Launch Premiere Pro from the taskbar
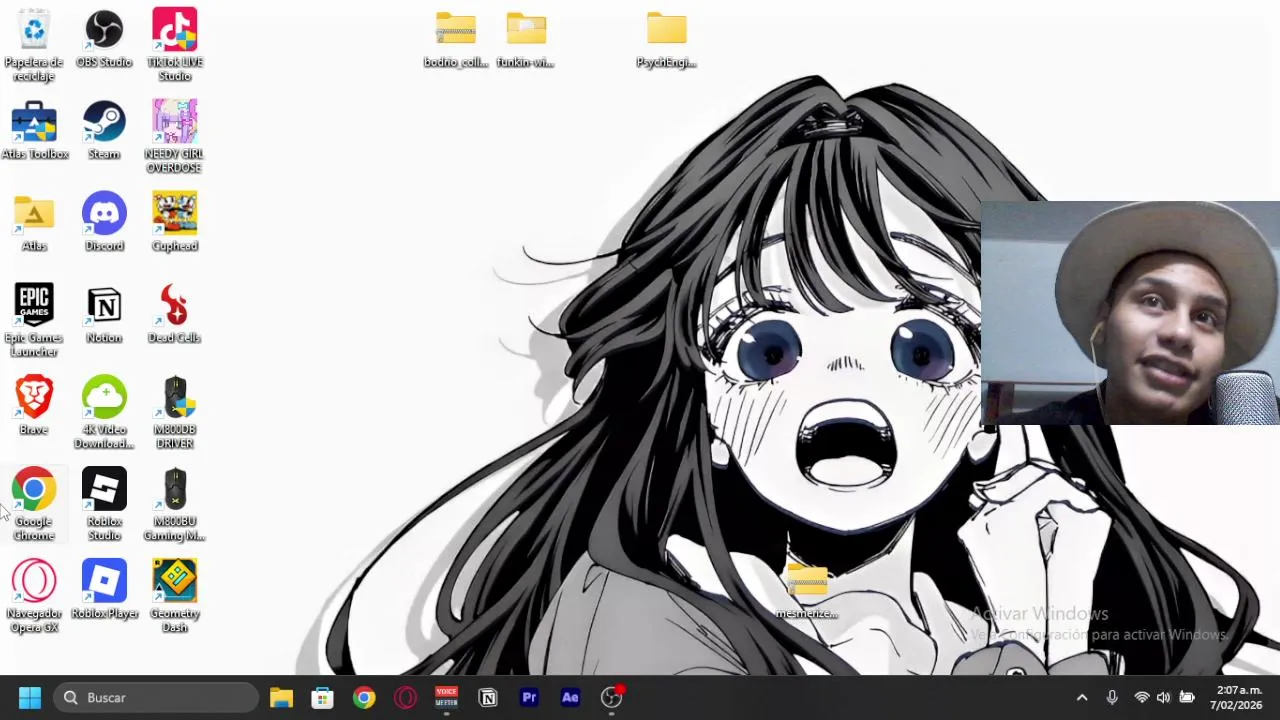The image size is (1280, 720). coord(529,697)
